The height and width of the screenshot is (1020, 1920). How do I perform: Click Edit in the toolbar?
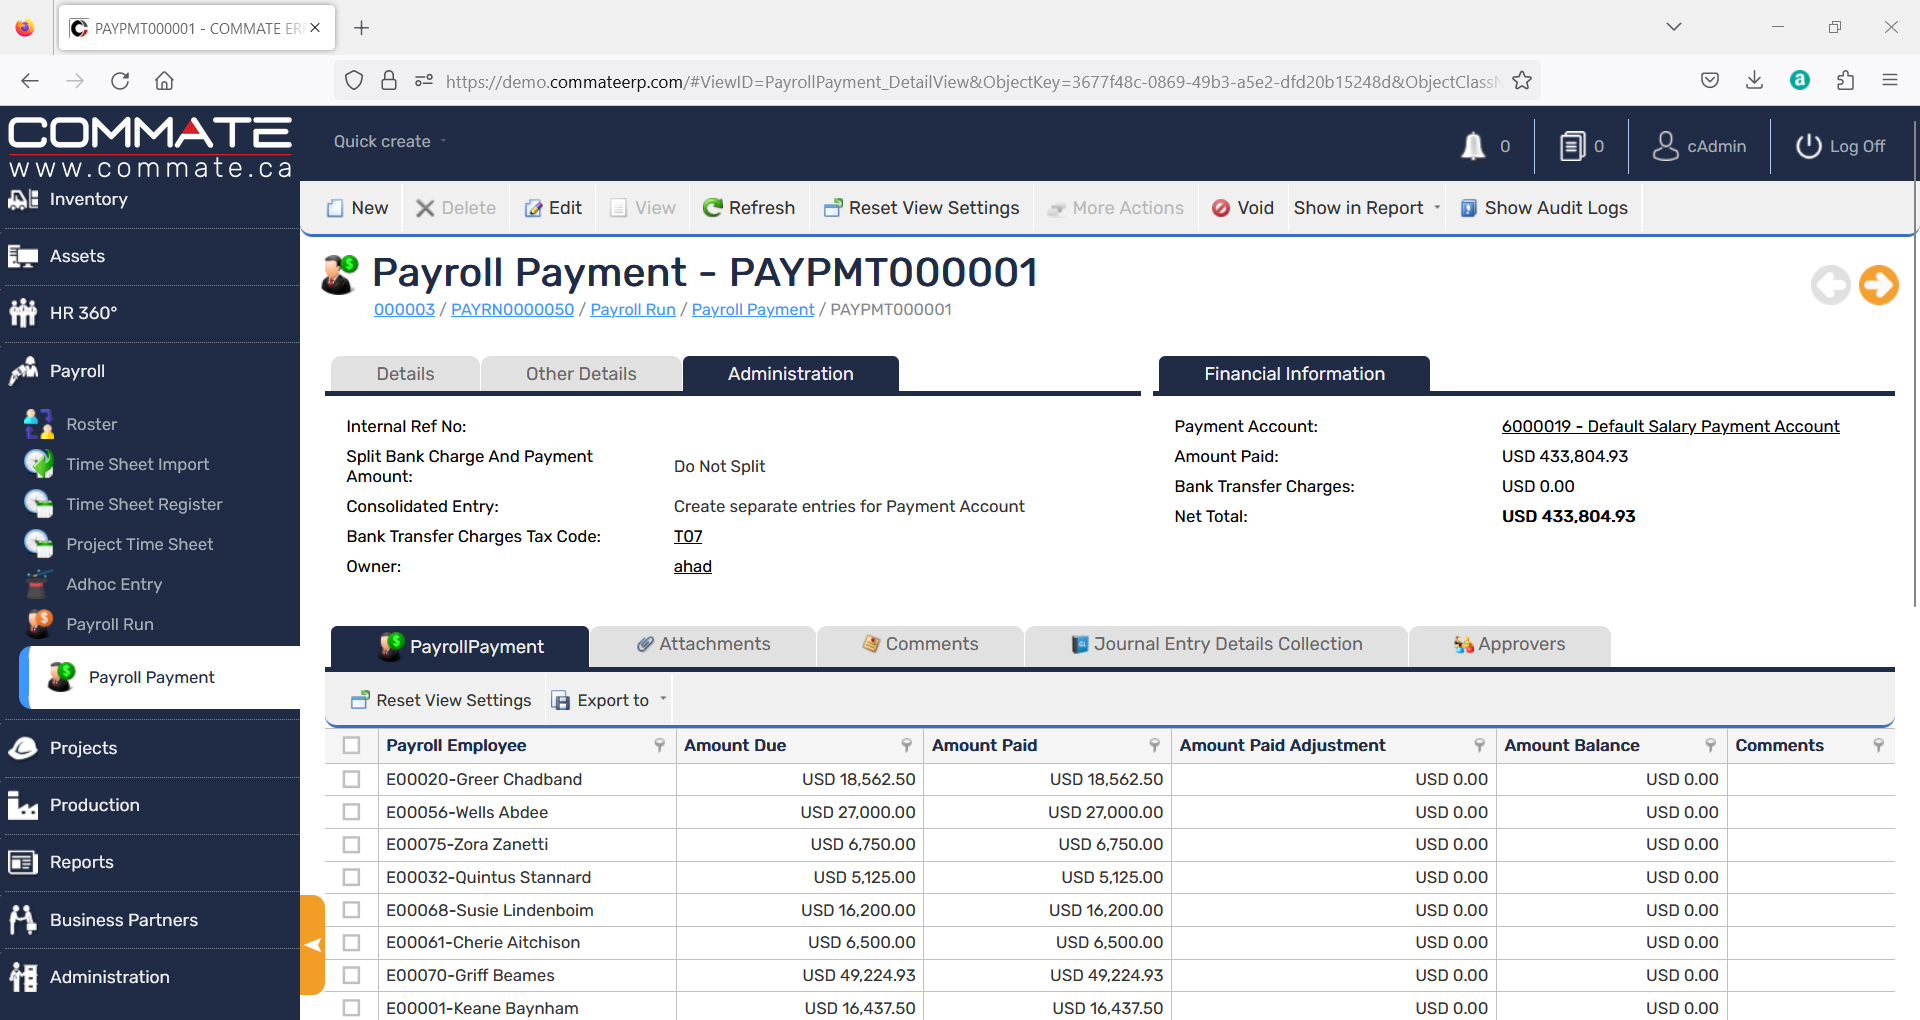click(553, 208)
